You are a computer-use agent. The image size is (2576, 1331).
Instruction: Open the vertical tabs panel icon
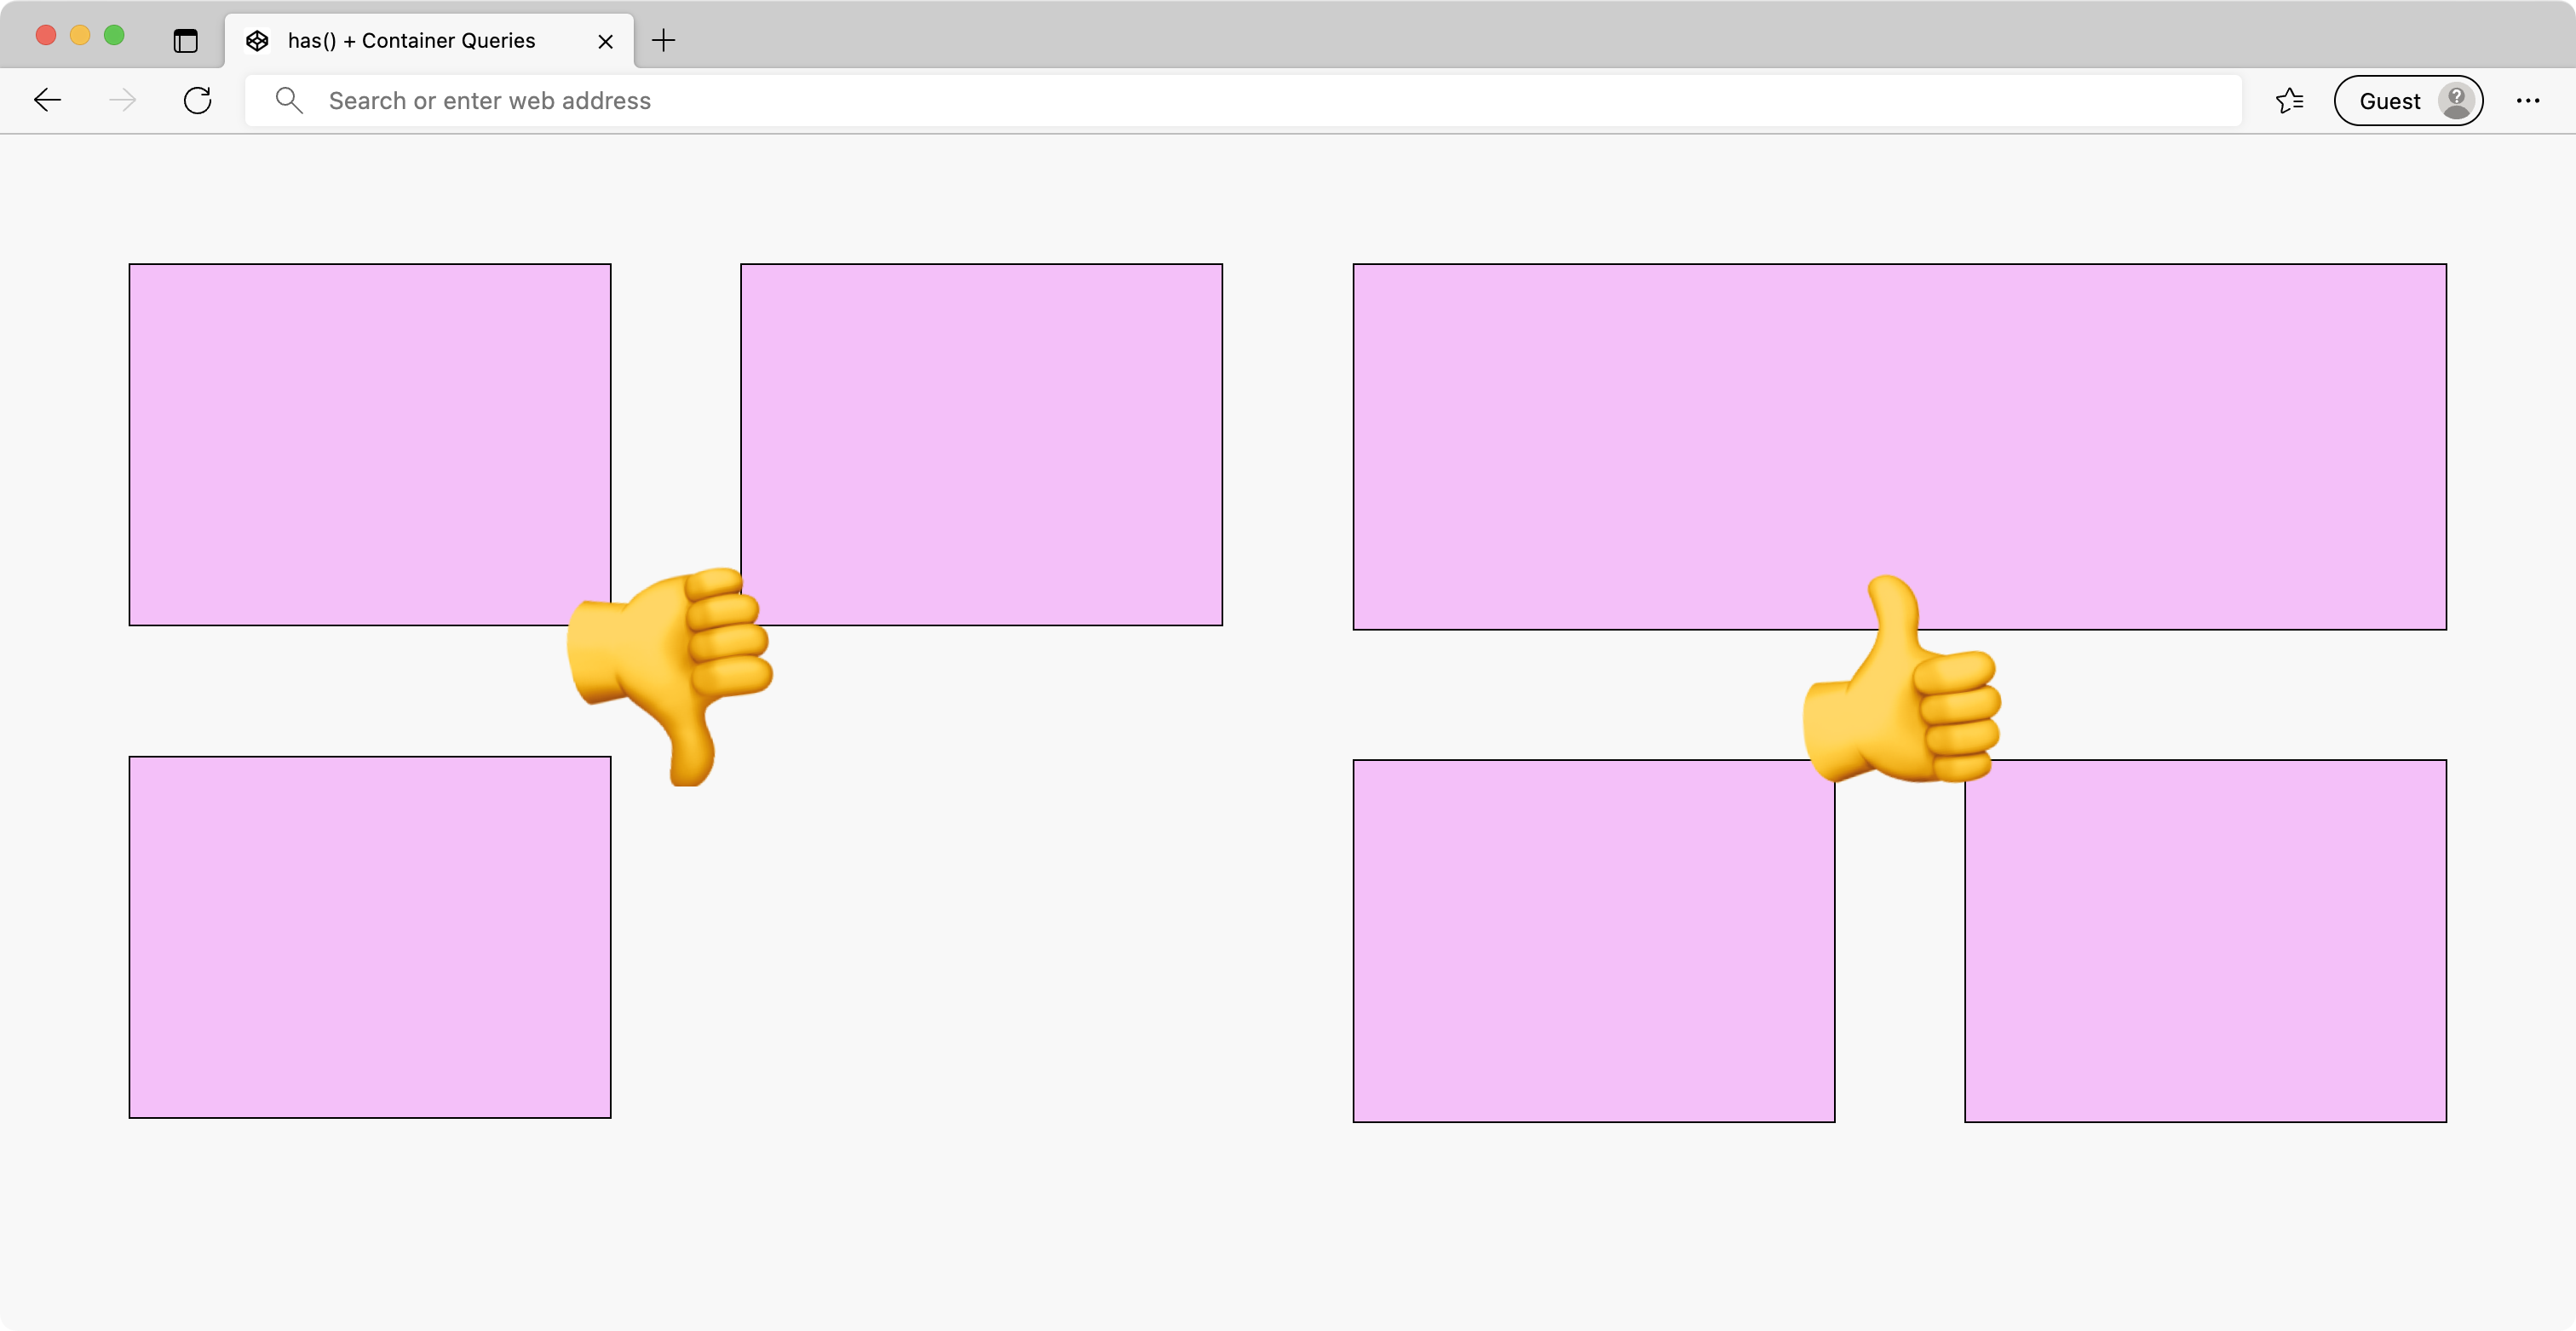pyautogui.click(x=184, y=41)
